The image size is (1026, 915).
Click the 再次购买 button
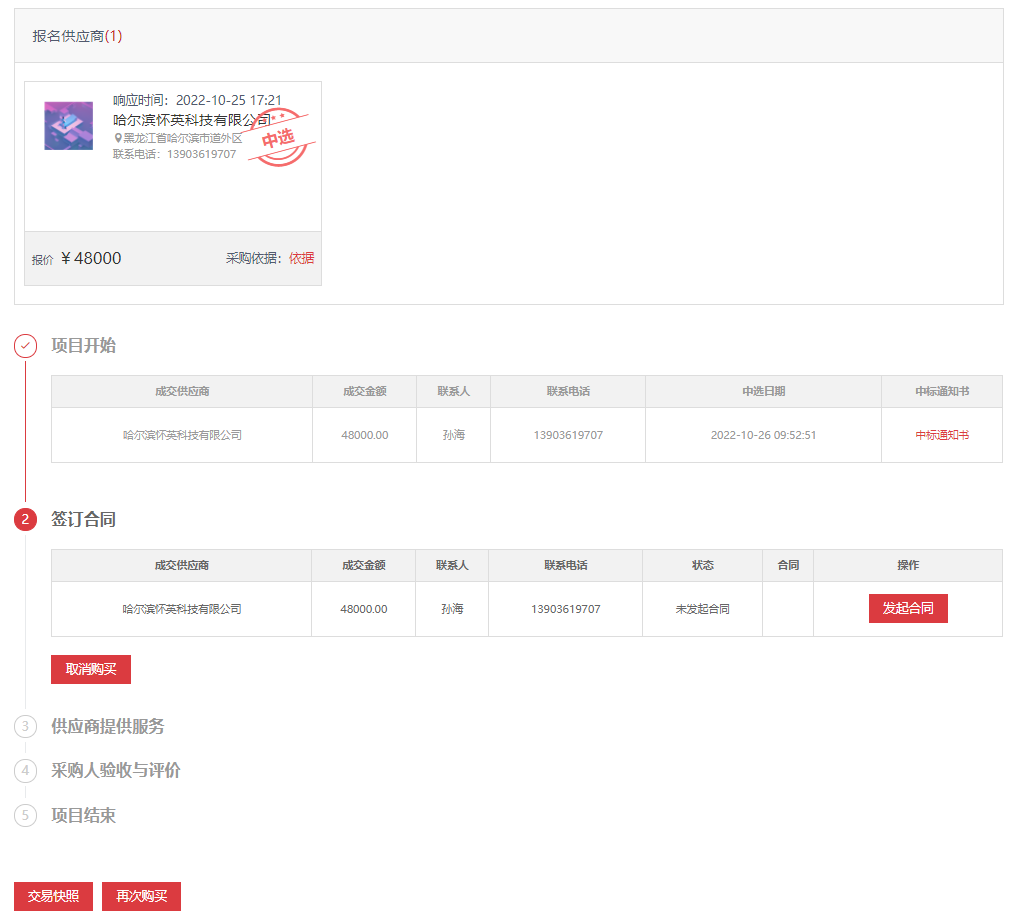point(141,897)
